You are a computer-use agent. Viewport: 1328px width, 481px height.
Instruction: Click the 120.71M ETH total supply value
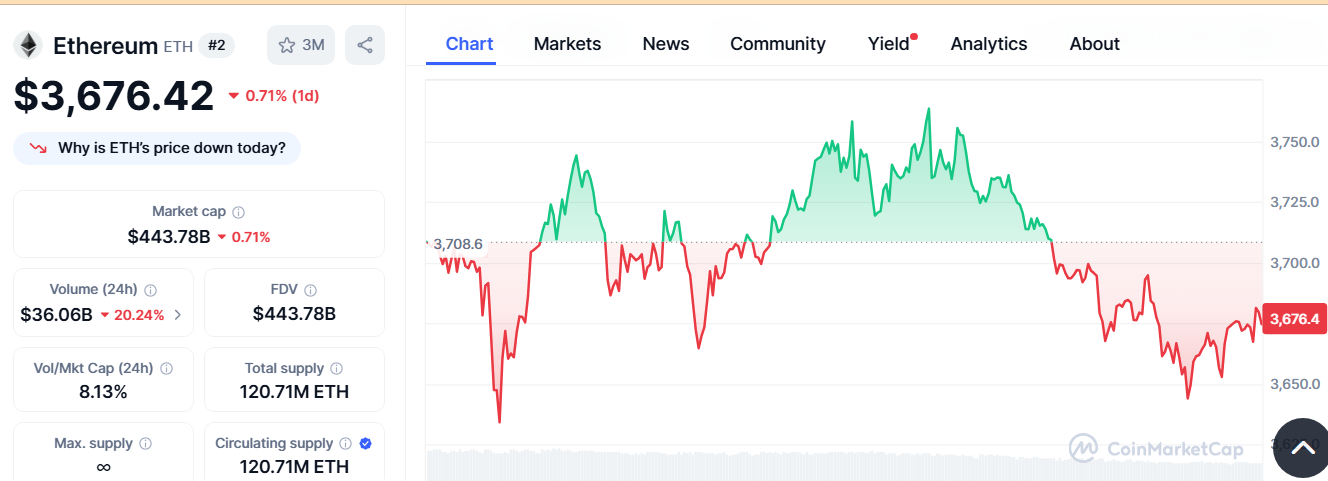294,392
